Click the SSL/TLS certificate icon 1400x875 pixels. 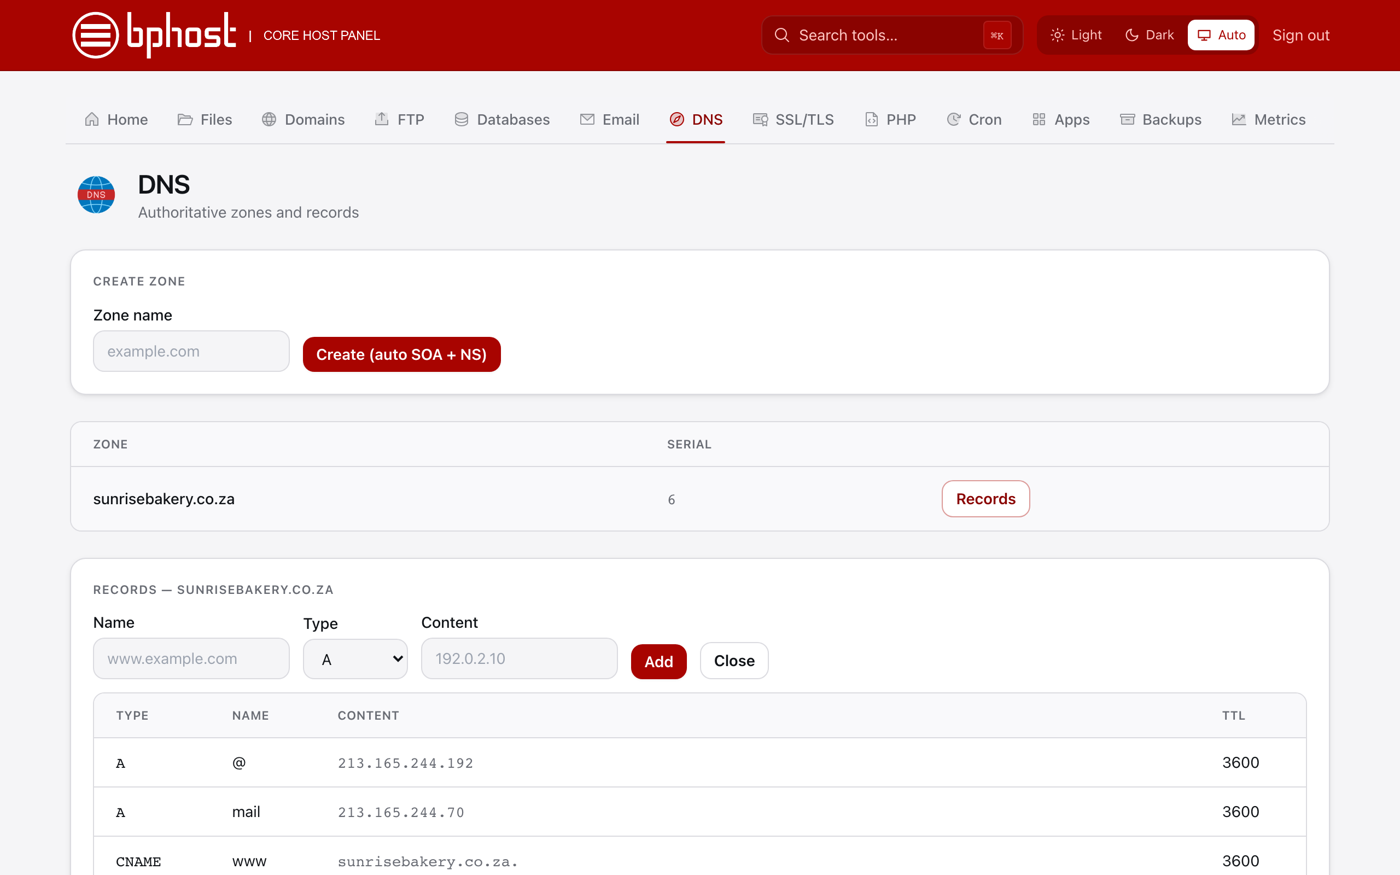click(x=760, y=119)
